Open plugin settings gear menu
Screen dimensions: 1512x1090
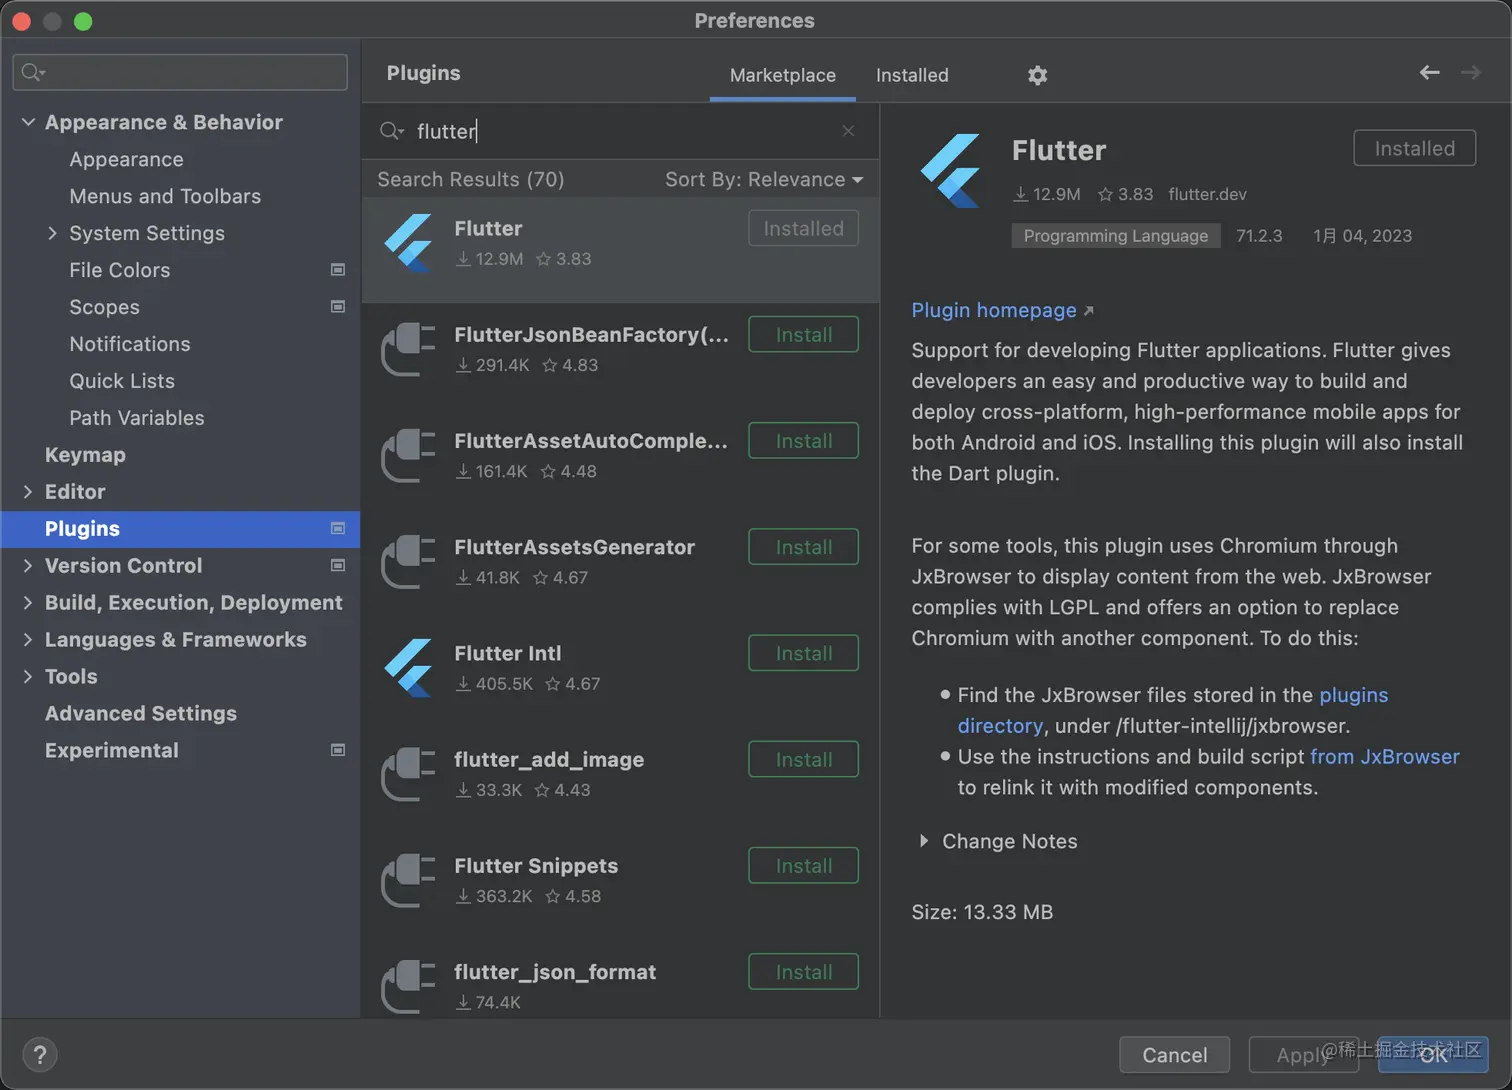tap(1037, 75)
